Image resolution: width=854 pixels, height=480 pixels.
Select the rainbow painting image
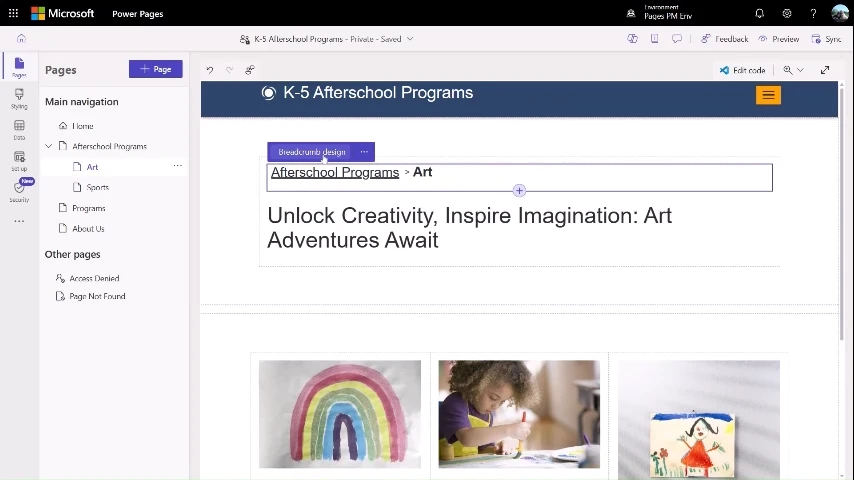(x=340, y=414)
